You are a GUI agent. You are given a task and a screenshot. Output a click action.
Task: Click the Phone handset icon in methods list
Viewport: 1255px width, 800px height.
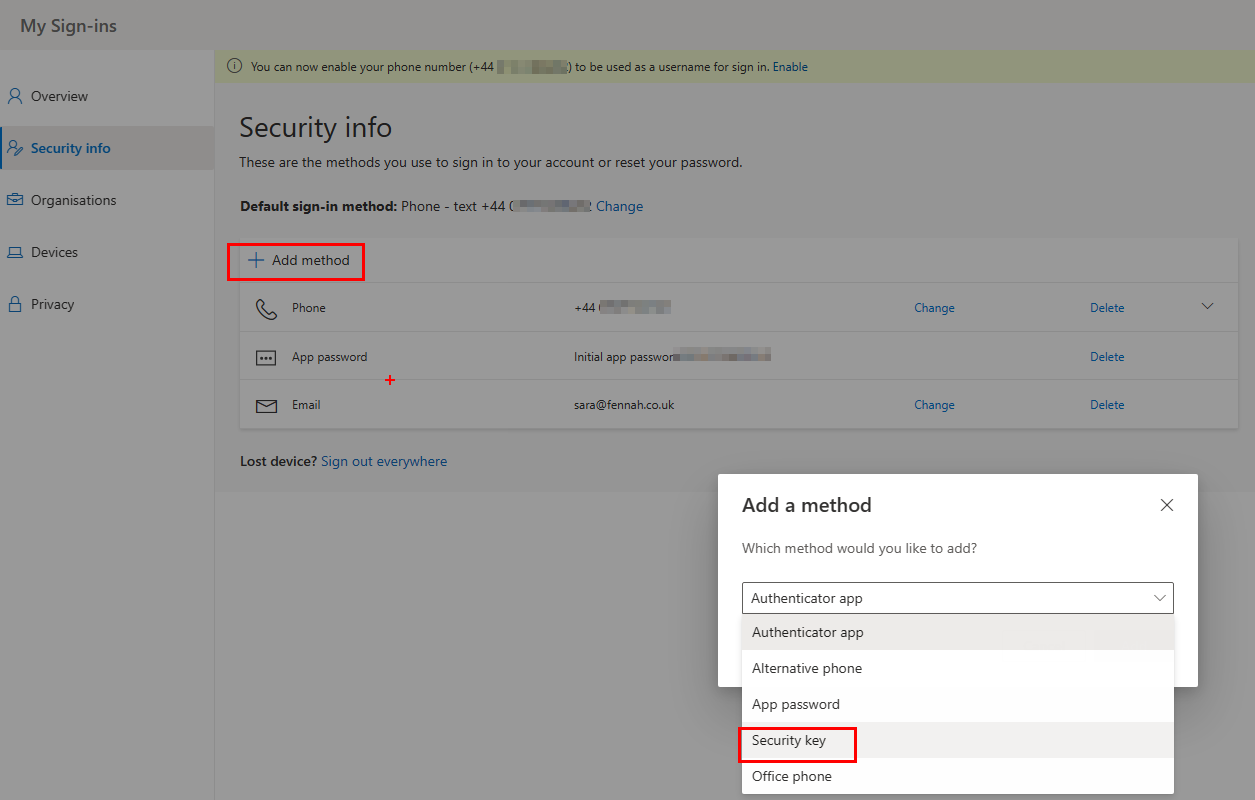266,308
